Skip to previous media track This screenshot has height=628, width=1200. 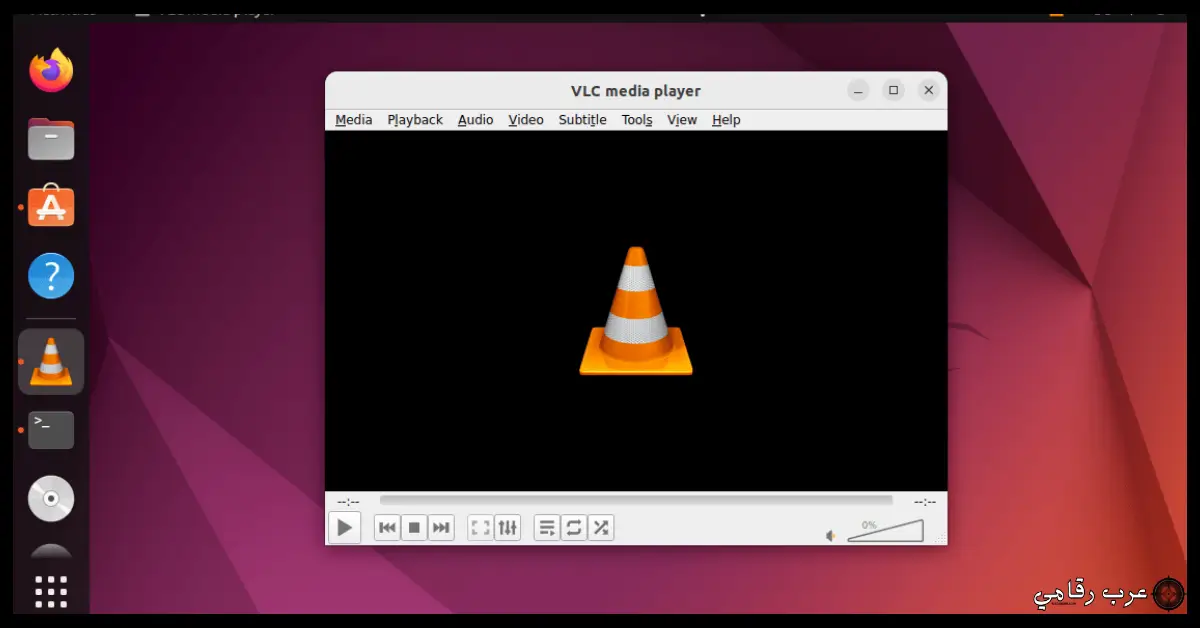387,528
